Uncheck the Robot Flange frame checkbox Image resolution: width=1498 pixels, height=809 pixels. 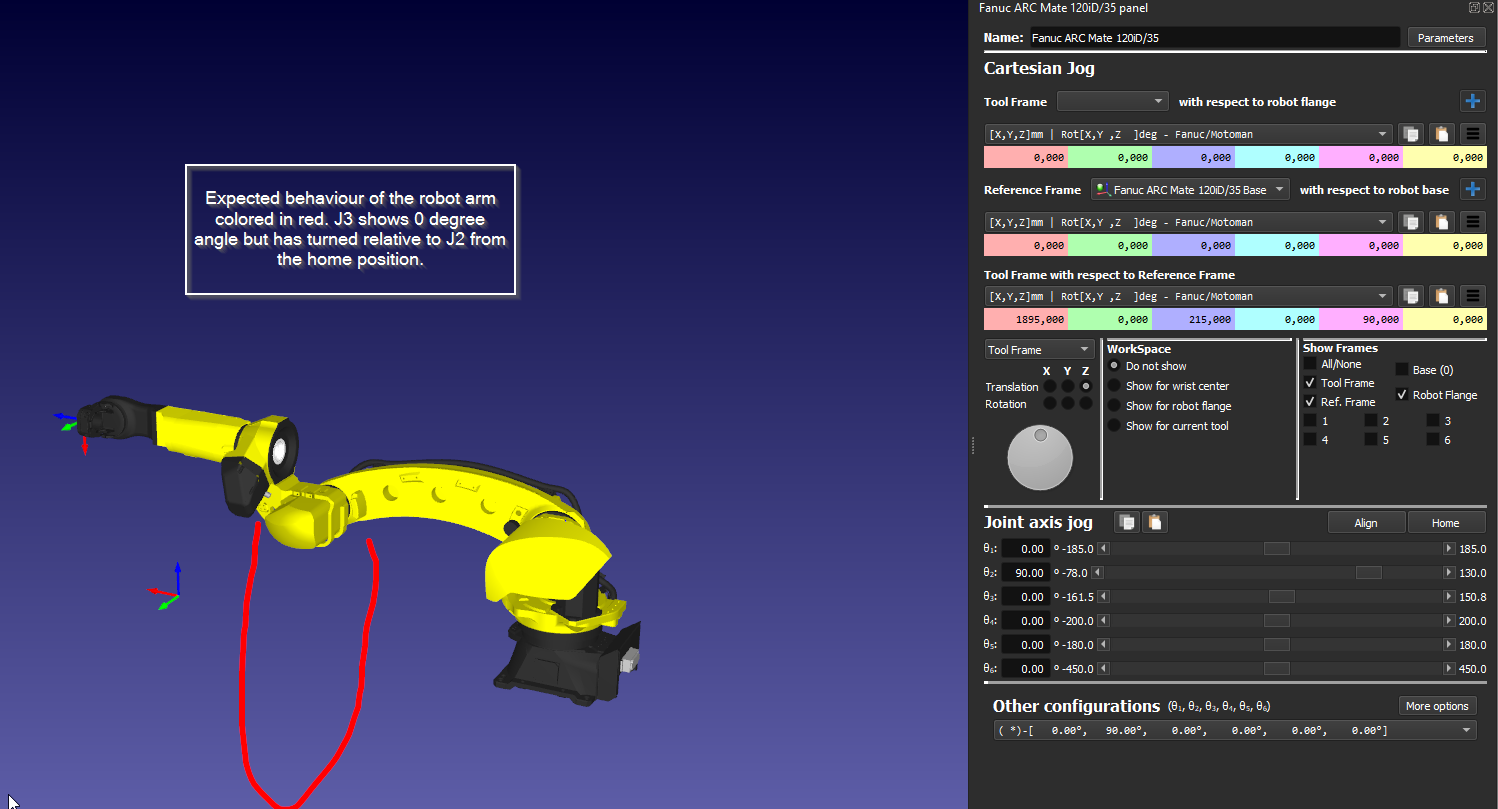tap(1402, 395)
